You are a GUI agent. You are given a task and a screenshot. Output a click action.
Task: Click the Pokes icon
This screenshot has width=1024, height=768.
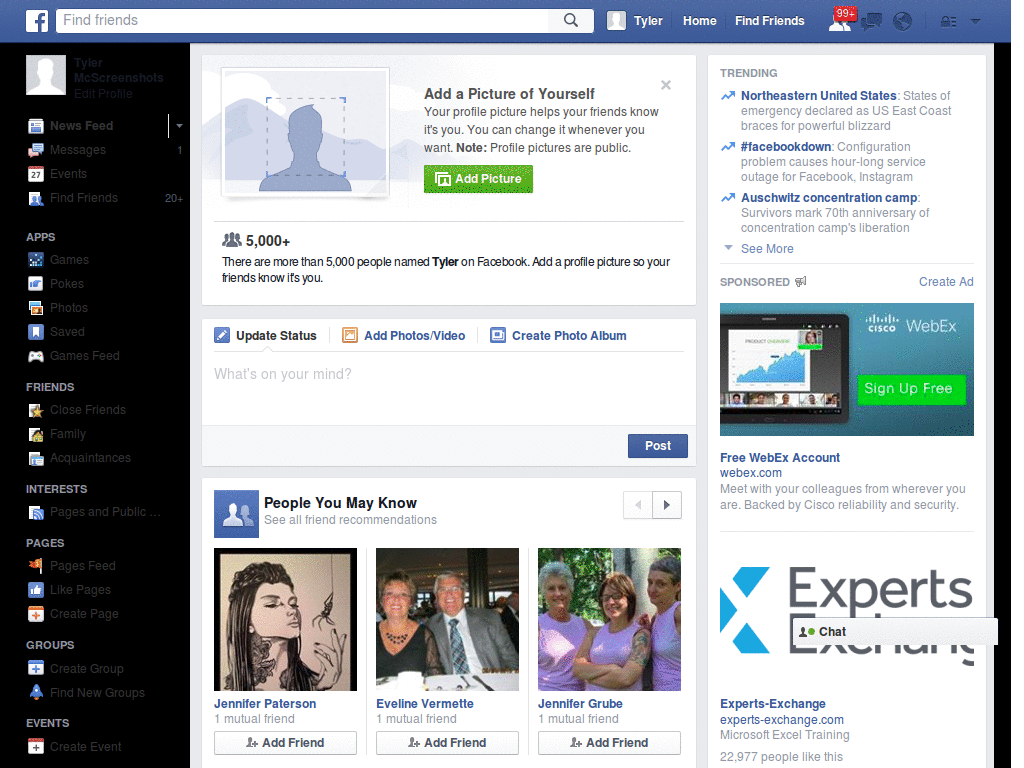coord(36,284)
